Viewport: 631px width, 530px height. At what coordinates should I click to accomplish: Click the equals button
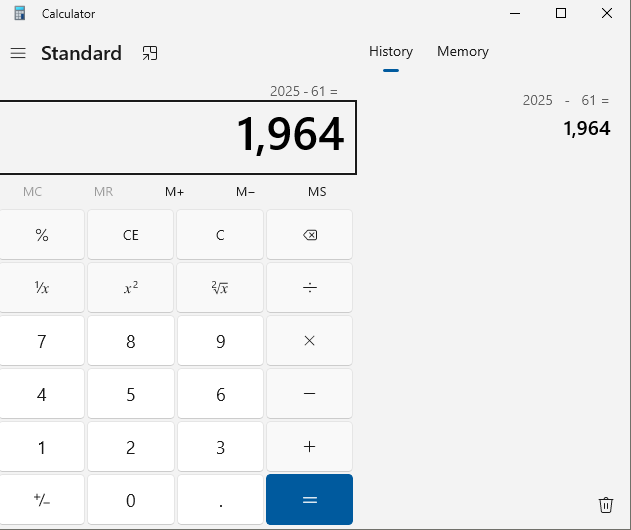click(309, 499)
